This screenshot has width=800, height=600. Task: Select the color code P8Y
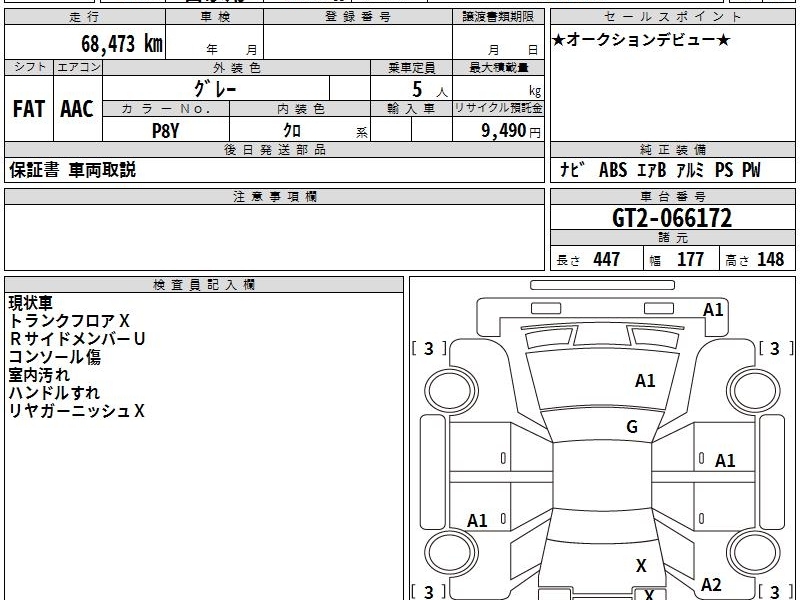tap(166, 131)
